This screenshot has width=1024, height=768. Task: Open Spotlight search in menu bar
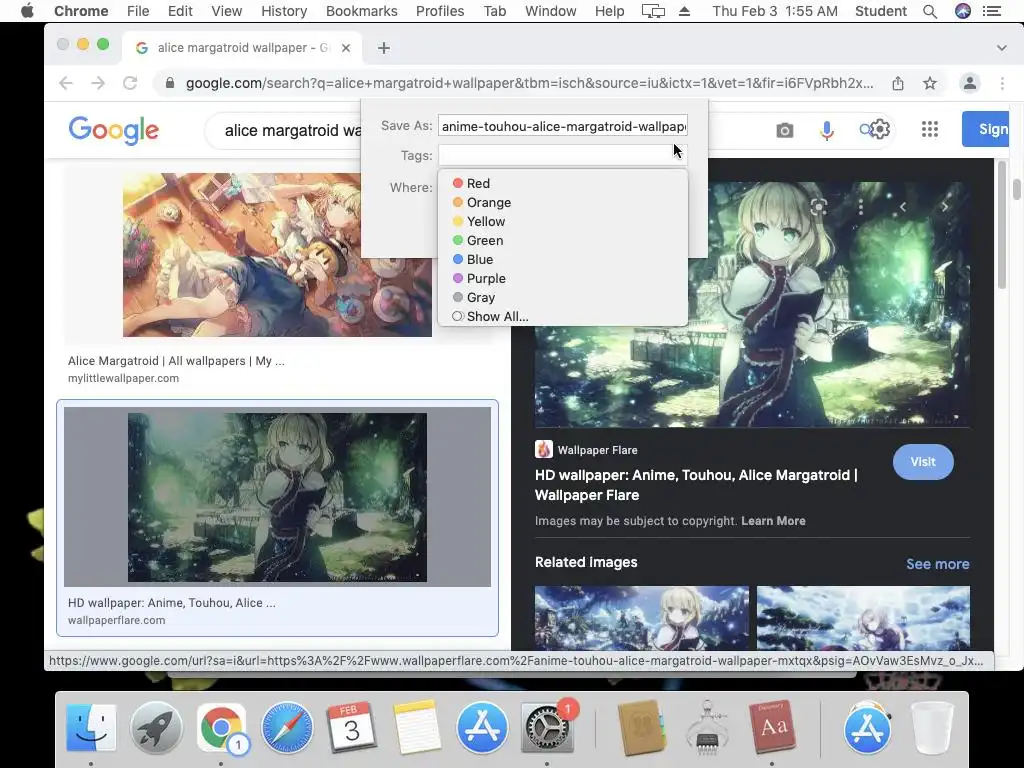(930, 11)
